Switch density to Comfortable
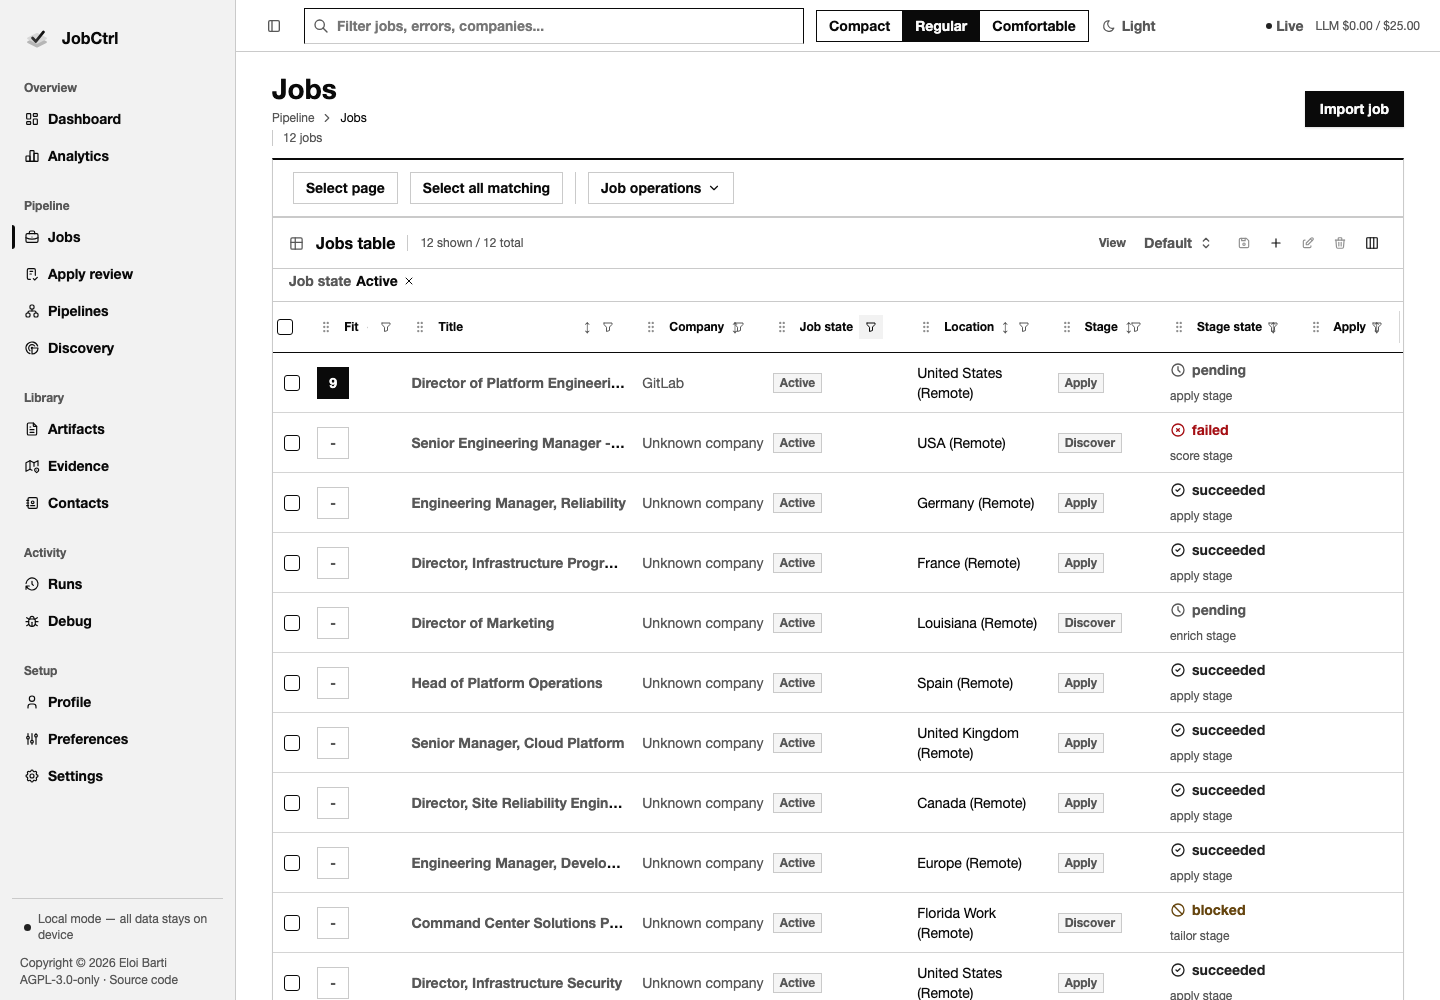 [1034, 26]
